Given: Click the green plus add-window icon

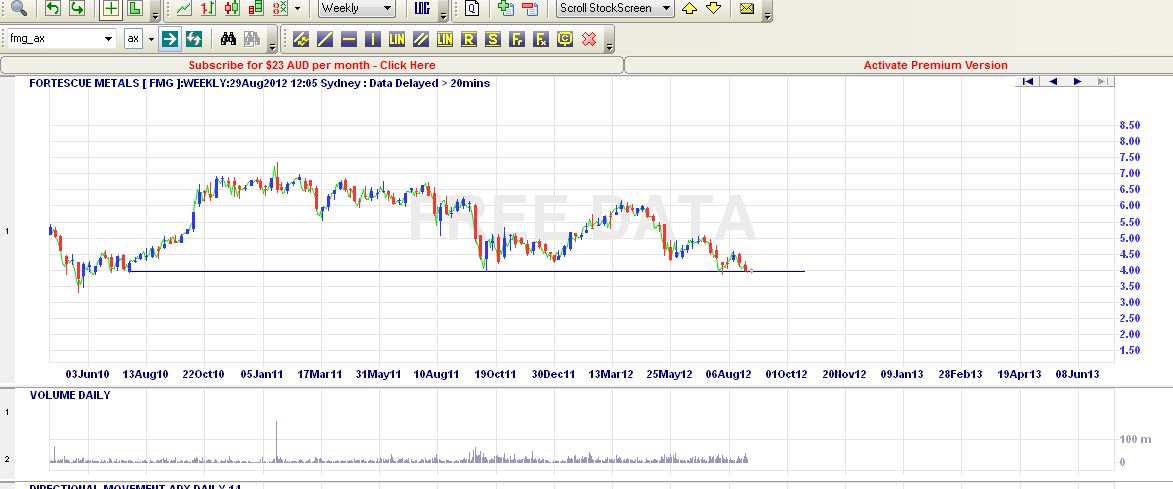Looking at the screenshot, I should point(506,8).
